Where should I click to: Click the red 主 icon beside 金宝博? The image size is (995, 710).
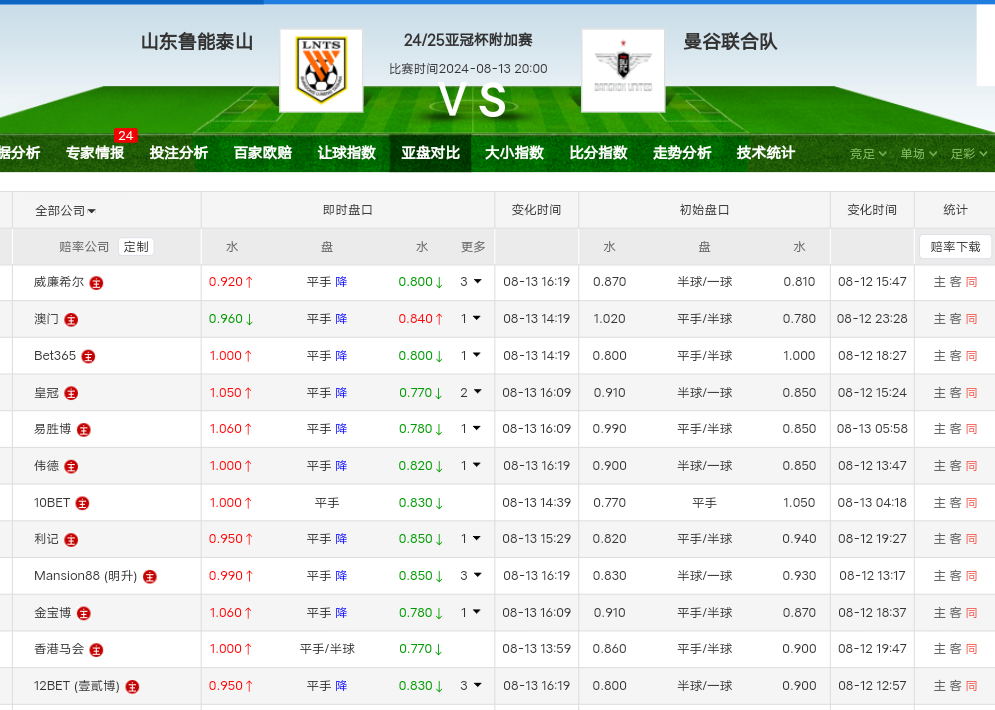click(84, 613)
